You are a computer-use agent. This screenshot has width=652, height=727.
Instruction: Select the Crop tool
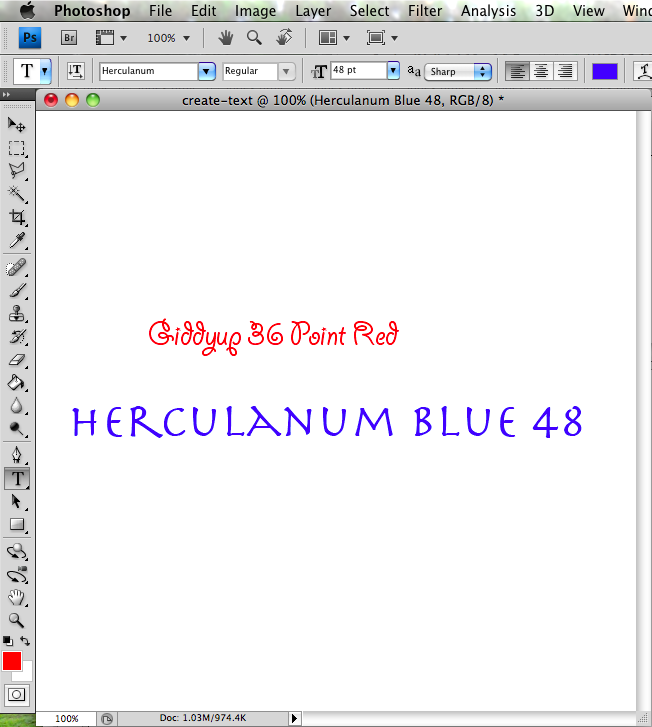pyautogui.click(x=17, y=217)
